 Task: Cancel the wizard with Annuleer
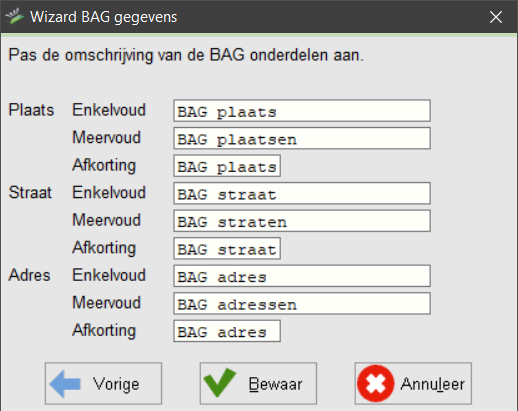[413, 384]
